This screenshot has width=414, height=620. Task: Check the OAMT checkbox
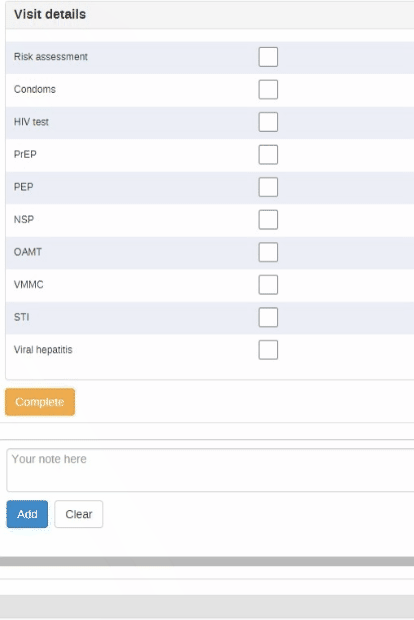pos(268,252)
